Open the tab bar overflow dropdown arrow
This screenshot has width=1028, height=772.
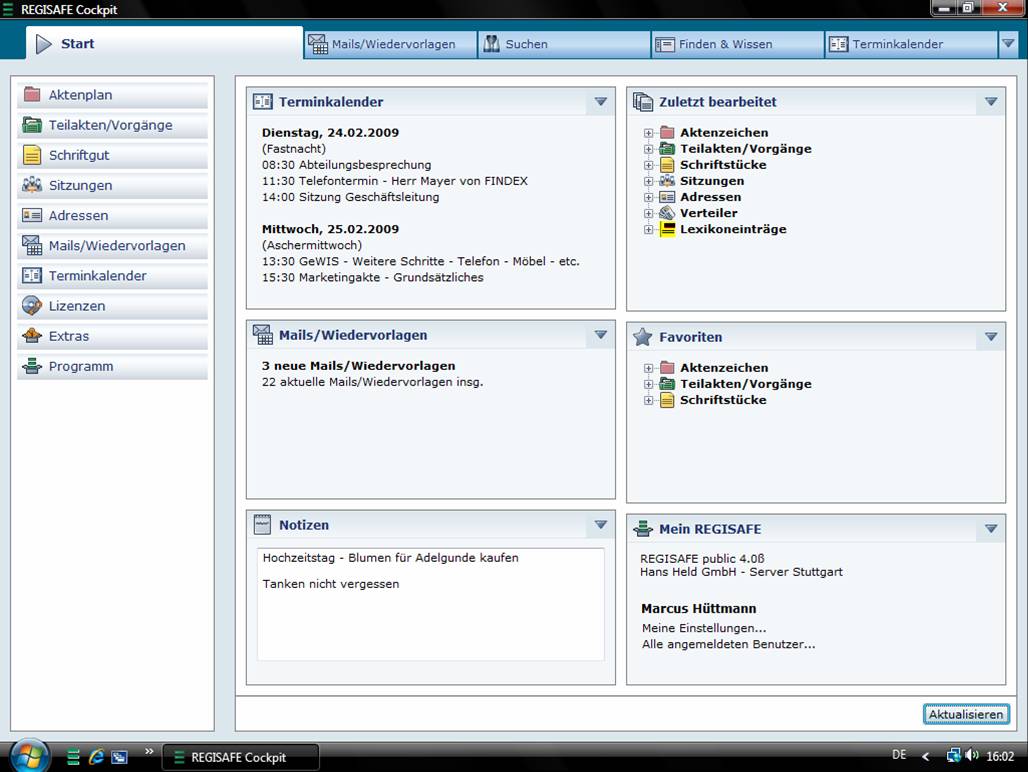pos(1008,44)
